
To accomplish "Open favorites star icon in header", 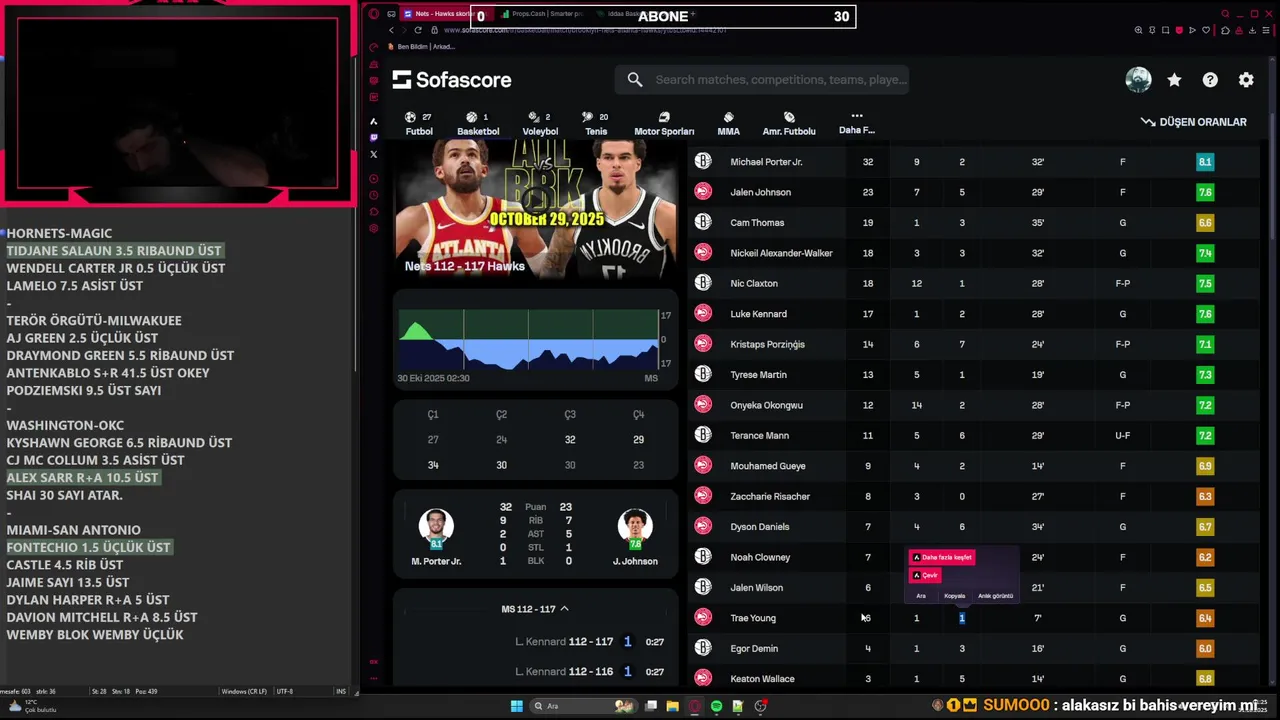I will click(x=1174, y=80).
